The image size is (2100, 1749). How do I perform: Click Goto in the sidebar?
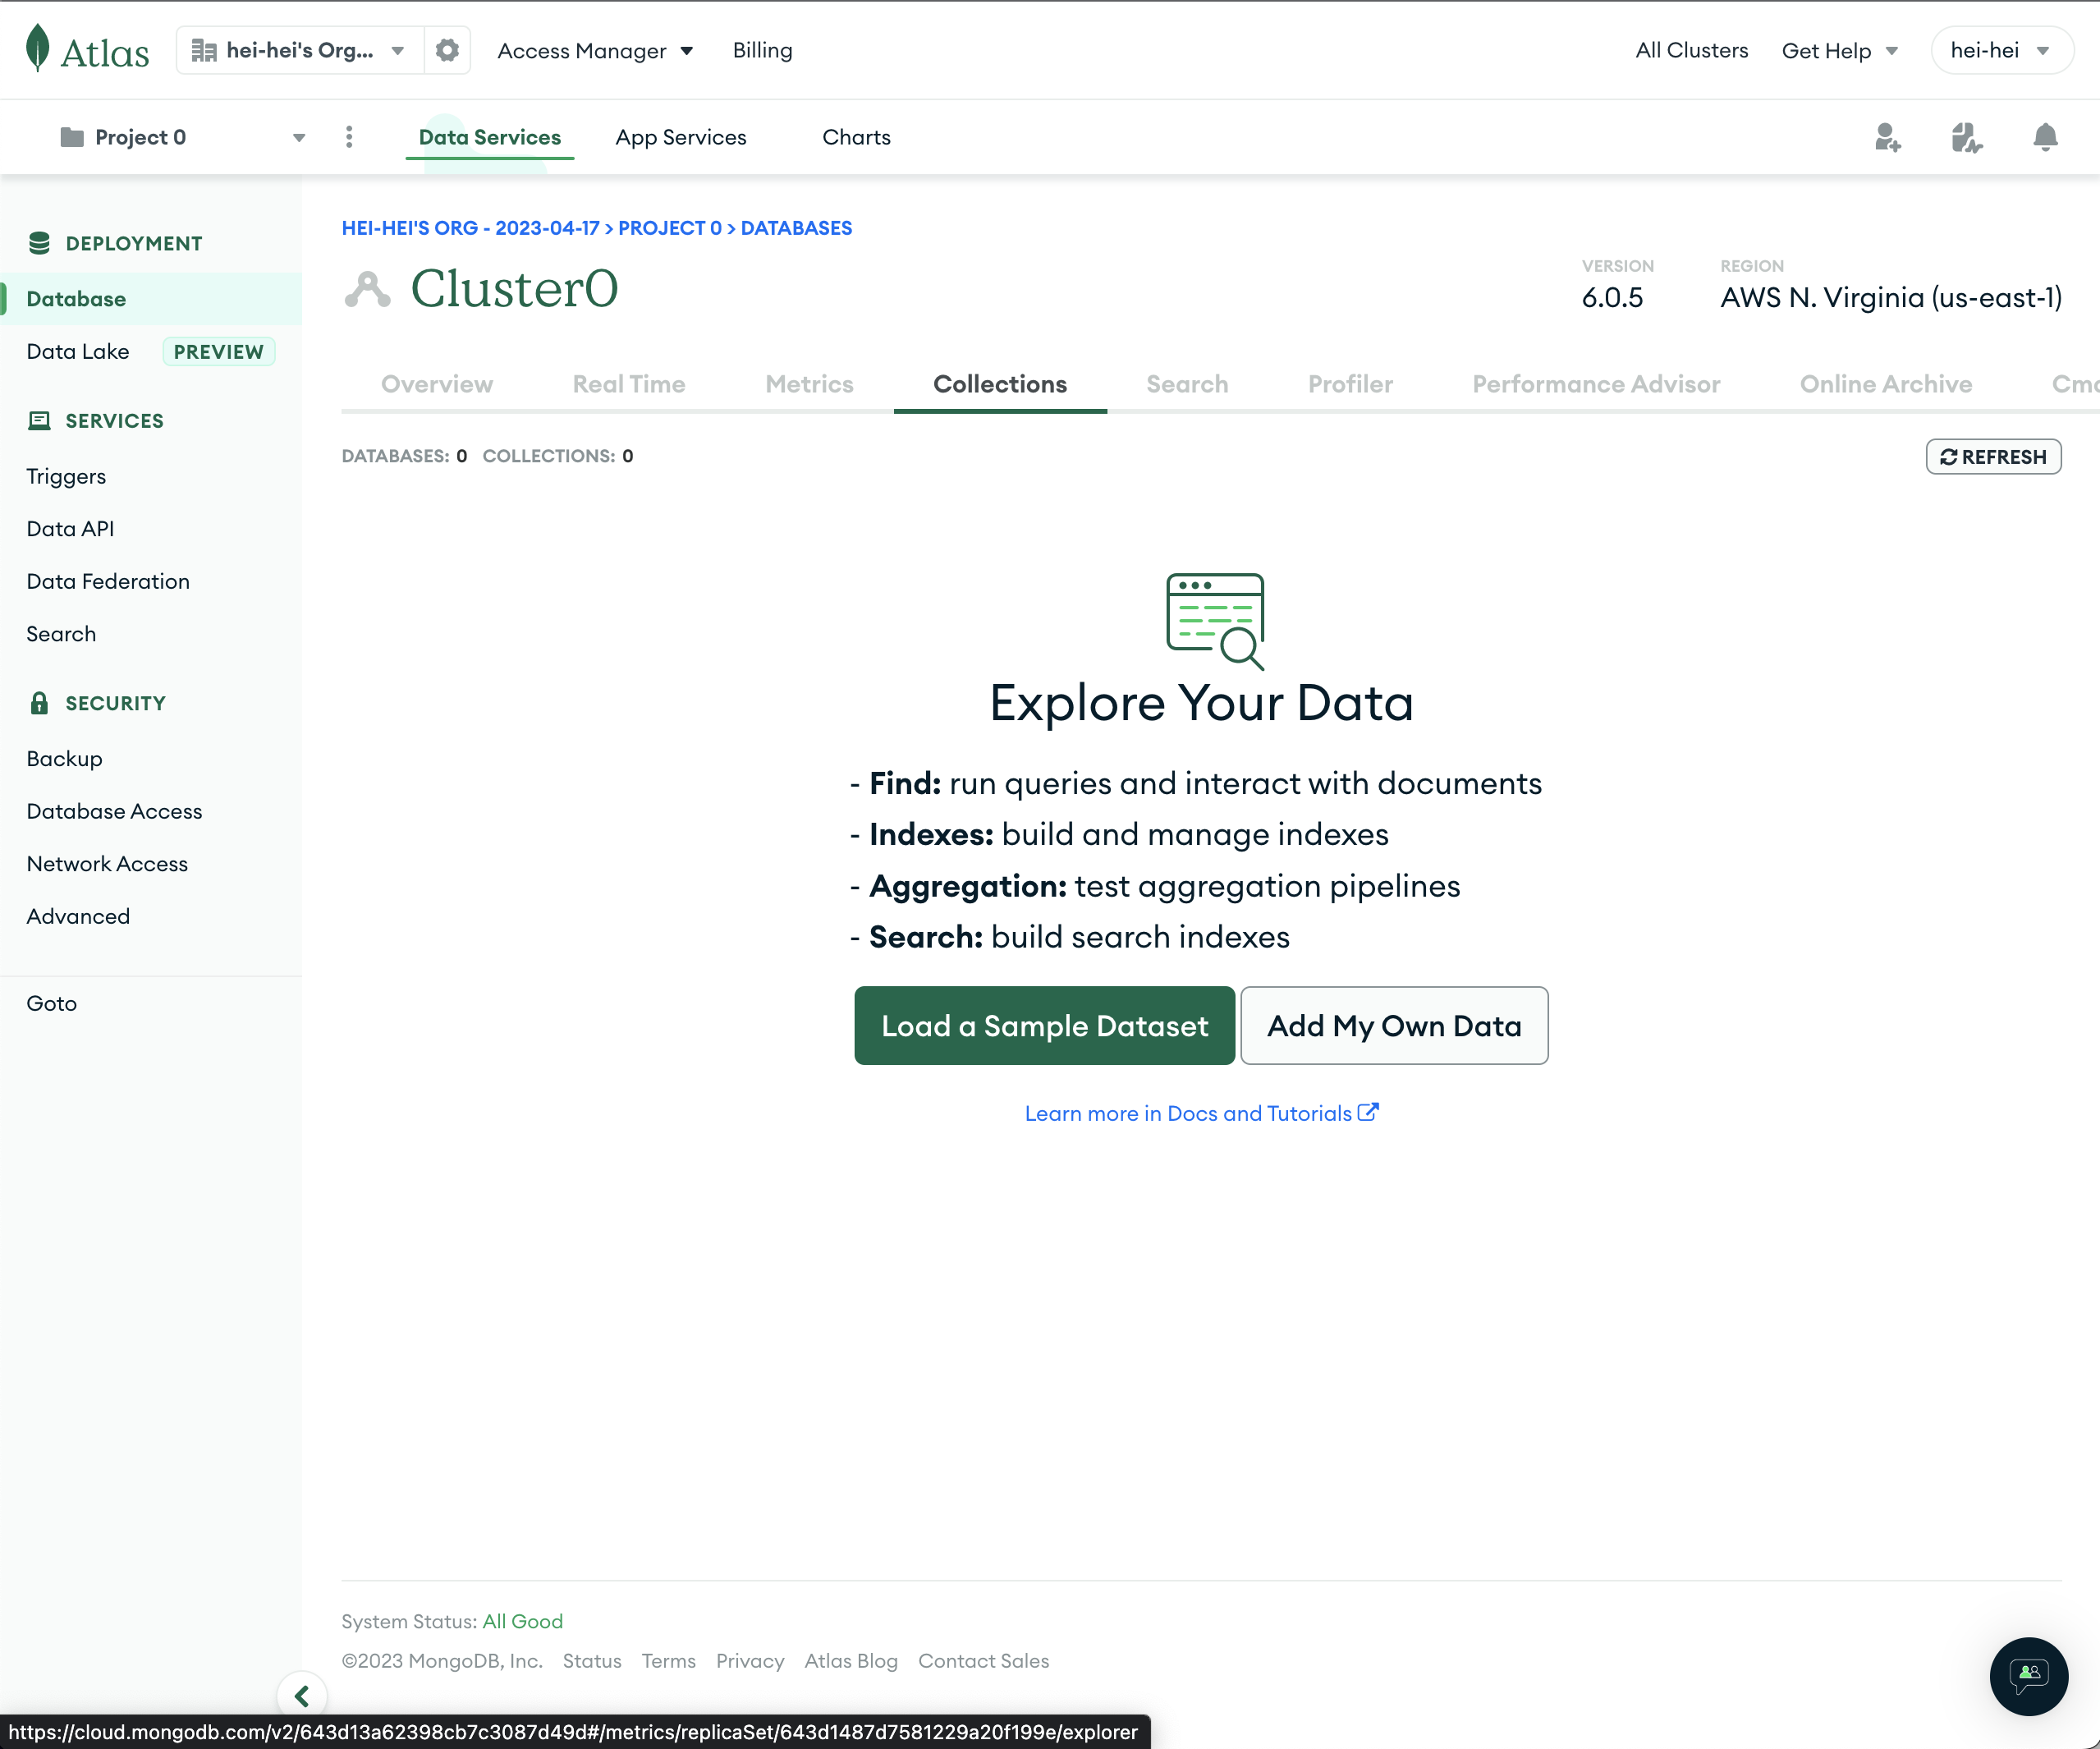[x=51, y=1003]
